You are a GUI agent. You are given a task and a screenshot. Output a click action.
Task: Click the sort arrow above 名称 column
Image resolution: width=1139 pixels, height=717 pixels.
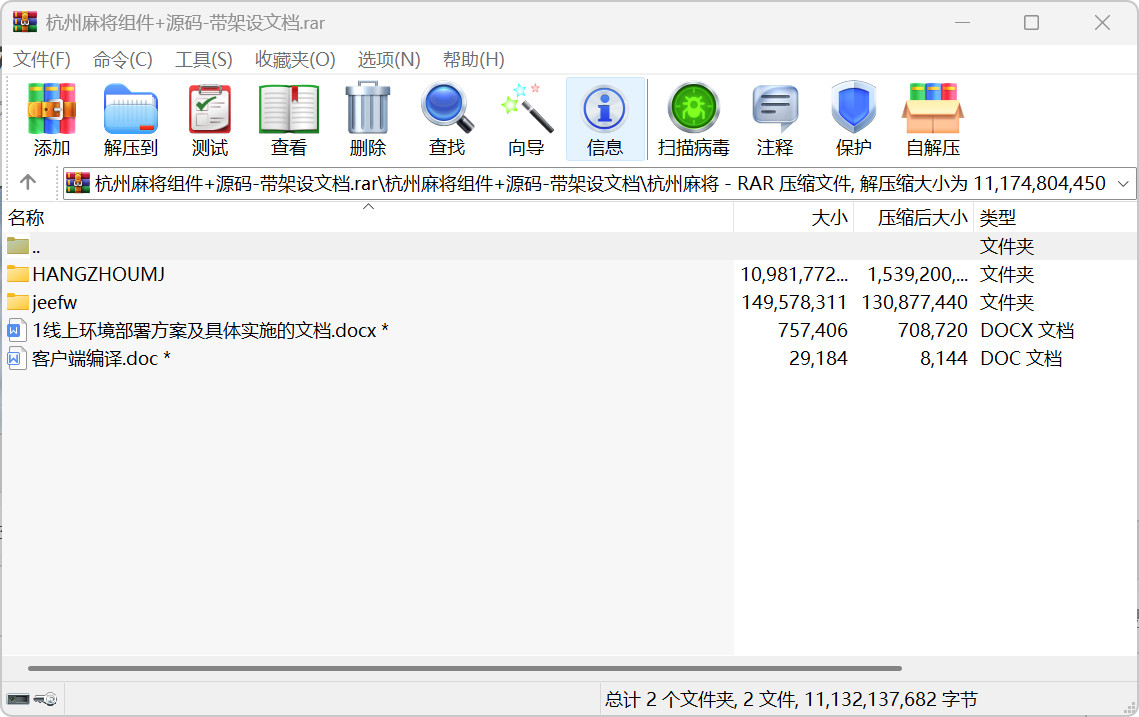tap(368, 207)
